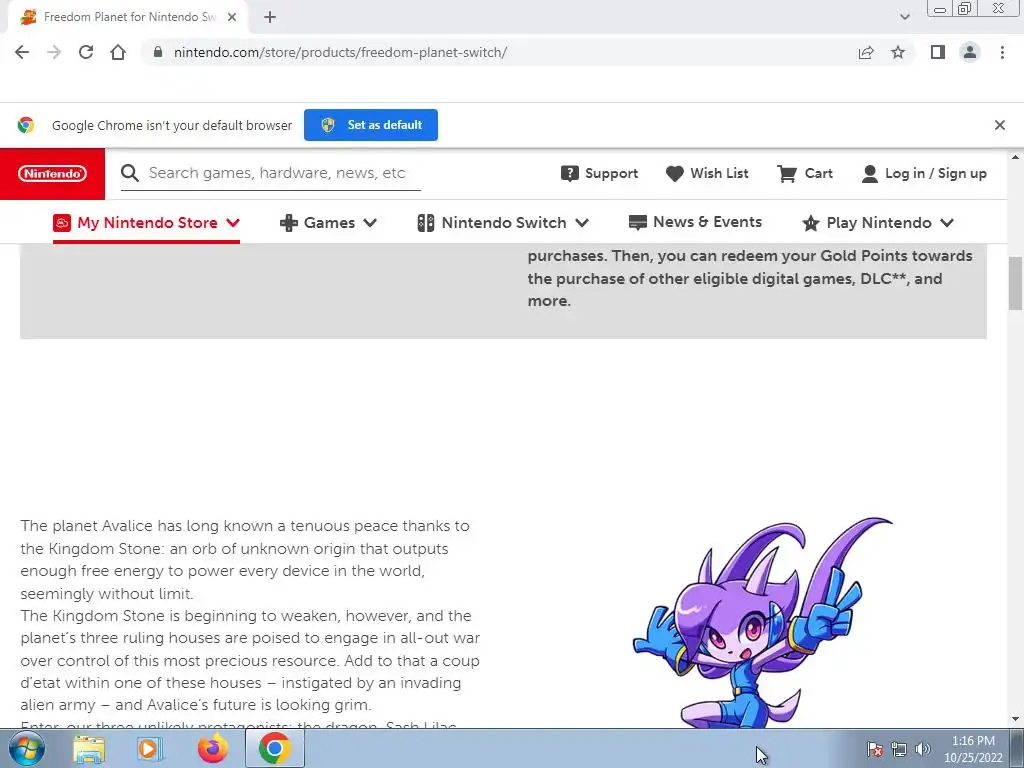Expand the Play Nintendo menu

coord(878,223)
